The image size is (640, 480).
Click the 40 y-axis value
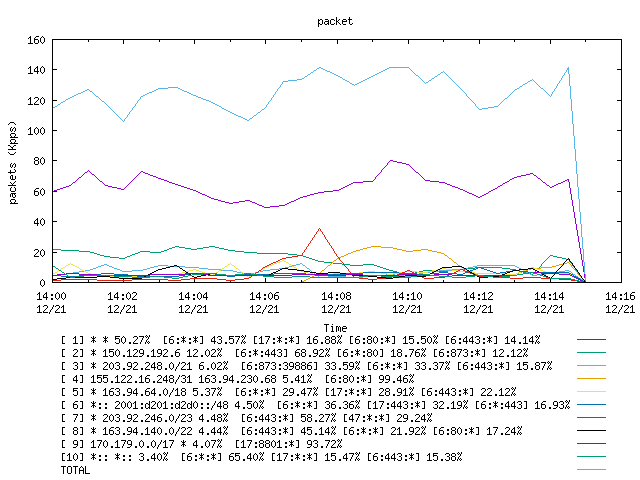[x=39, y=222]
